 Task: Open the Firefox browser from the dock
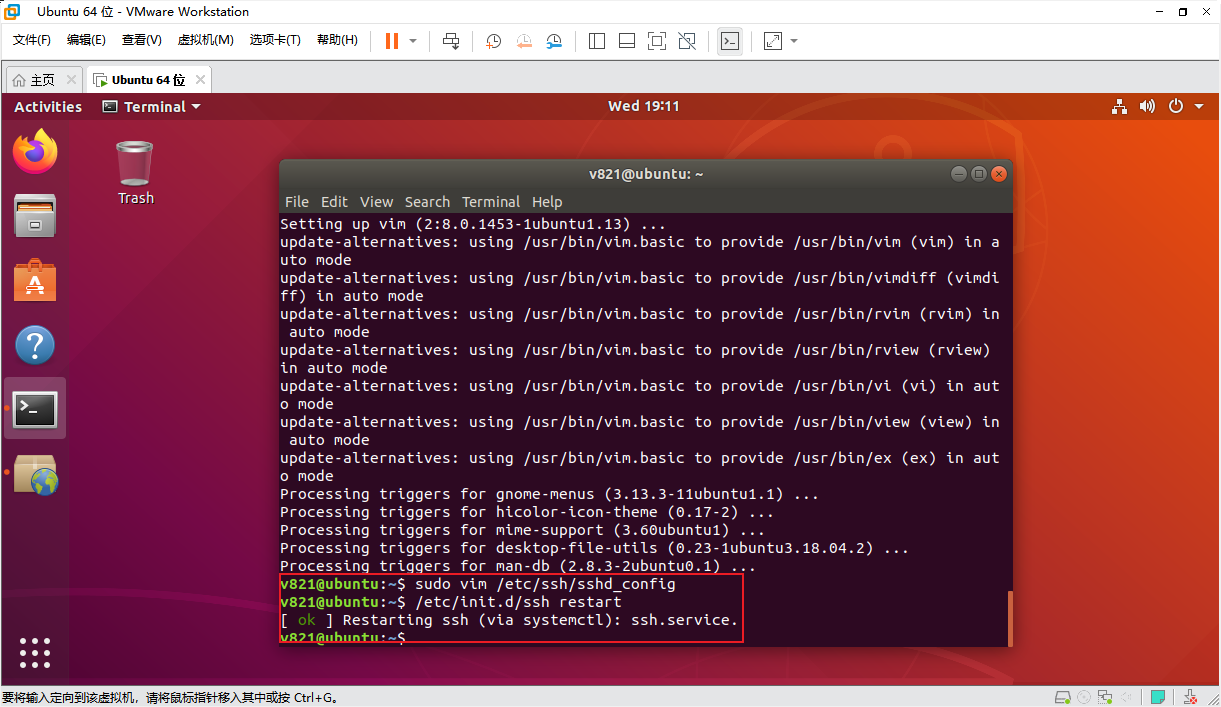click(x=35, y=151)
